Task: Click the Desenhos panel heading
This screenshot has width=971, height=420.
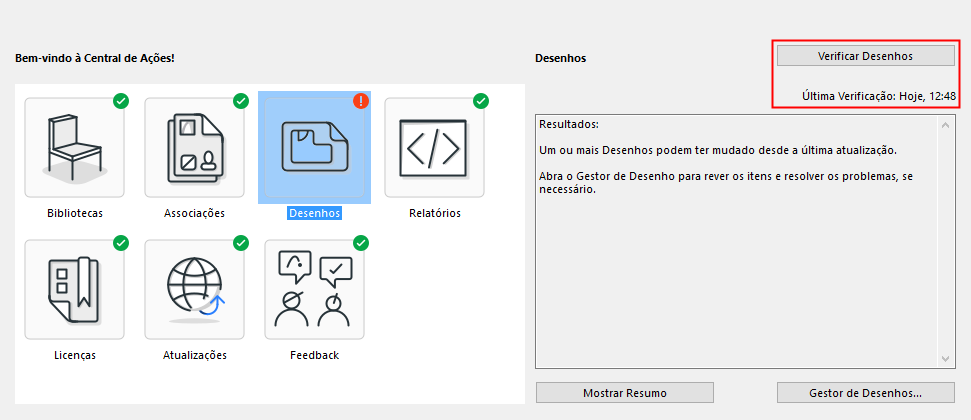Action: pos(560,58)
